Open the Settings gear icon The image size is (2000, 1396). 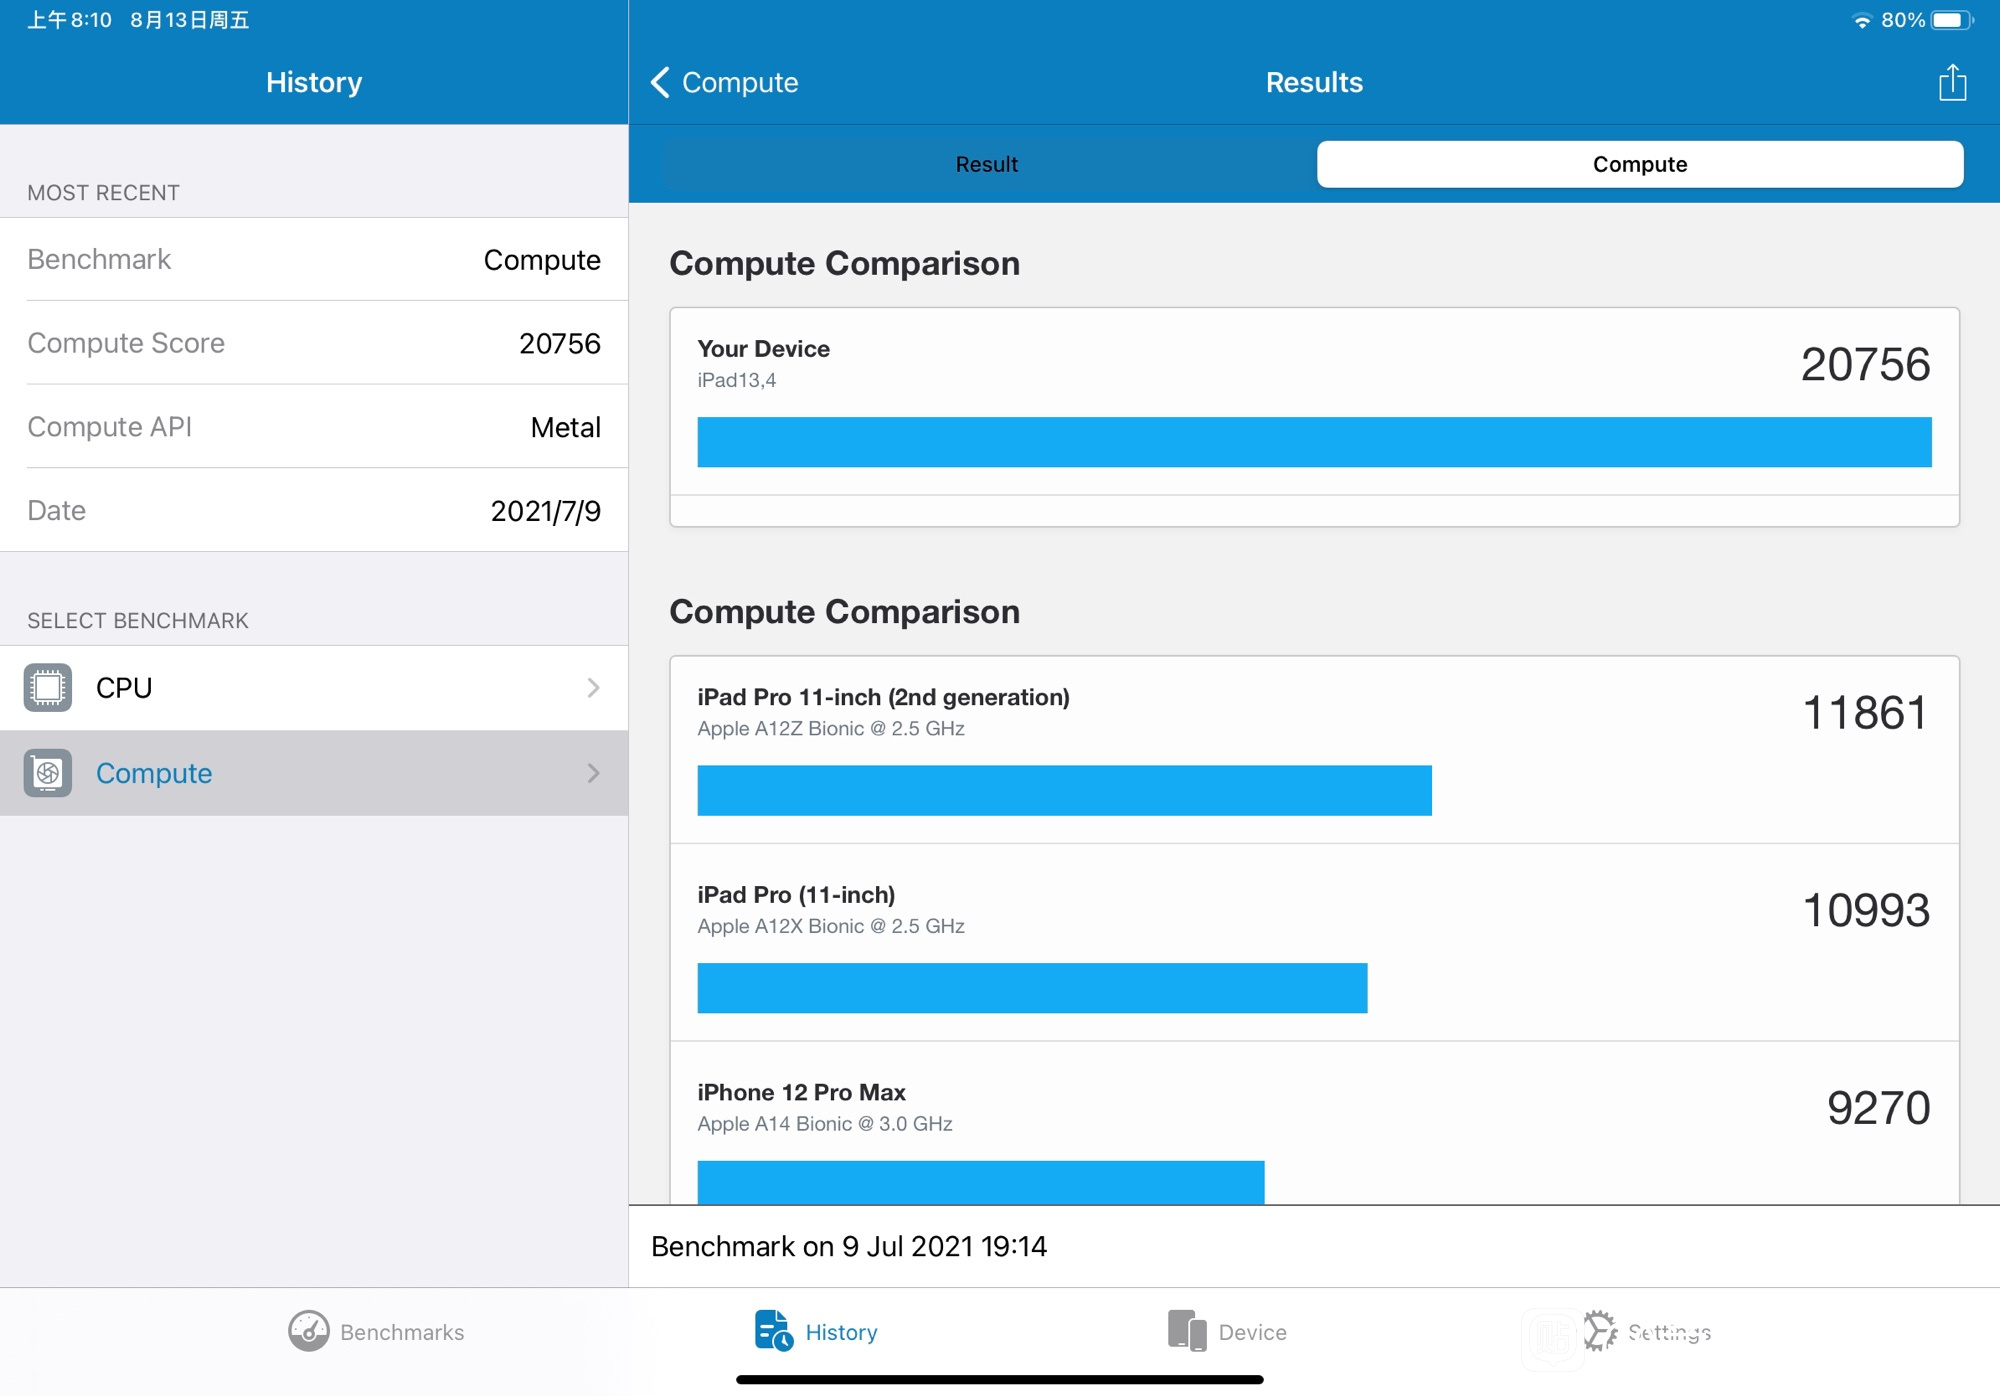(1600, 1331)
